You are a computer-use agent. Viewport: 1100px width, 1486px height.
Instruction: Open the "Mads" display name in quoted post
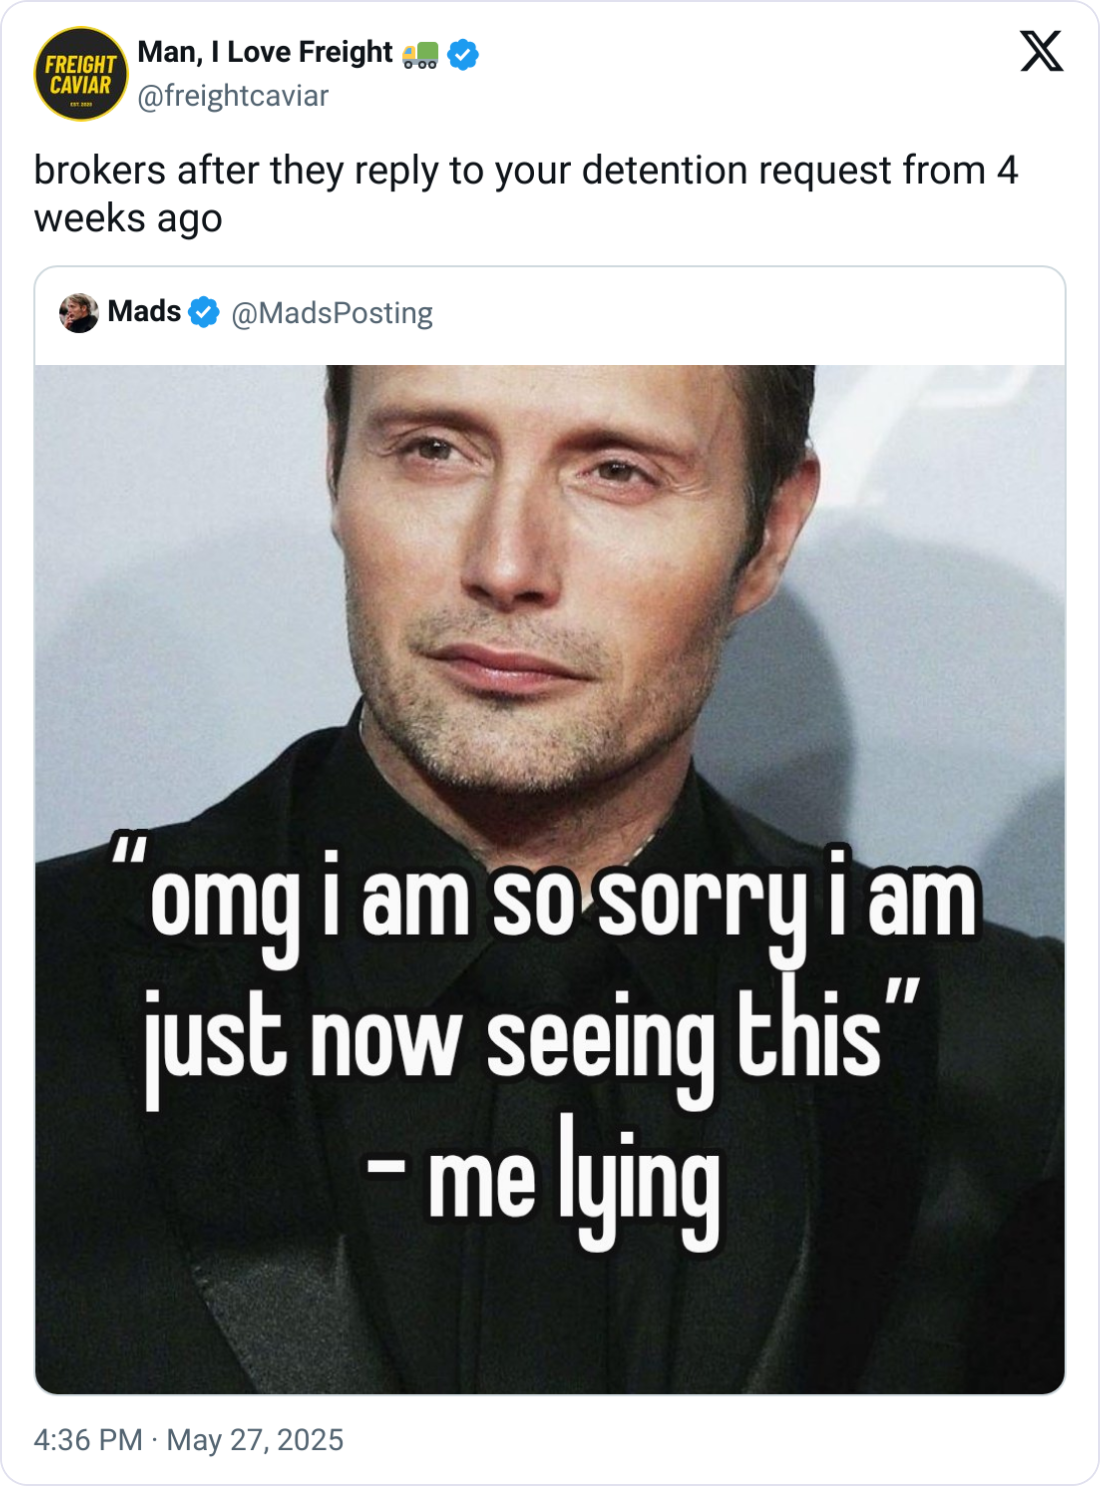click(144, 312)
